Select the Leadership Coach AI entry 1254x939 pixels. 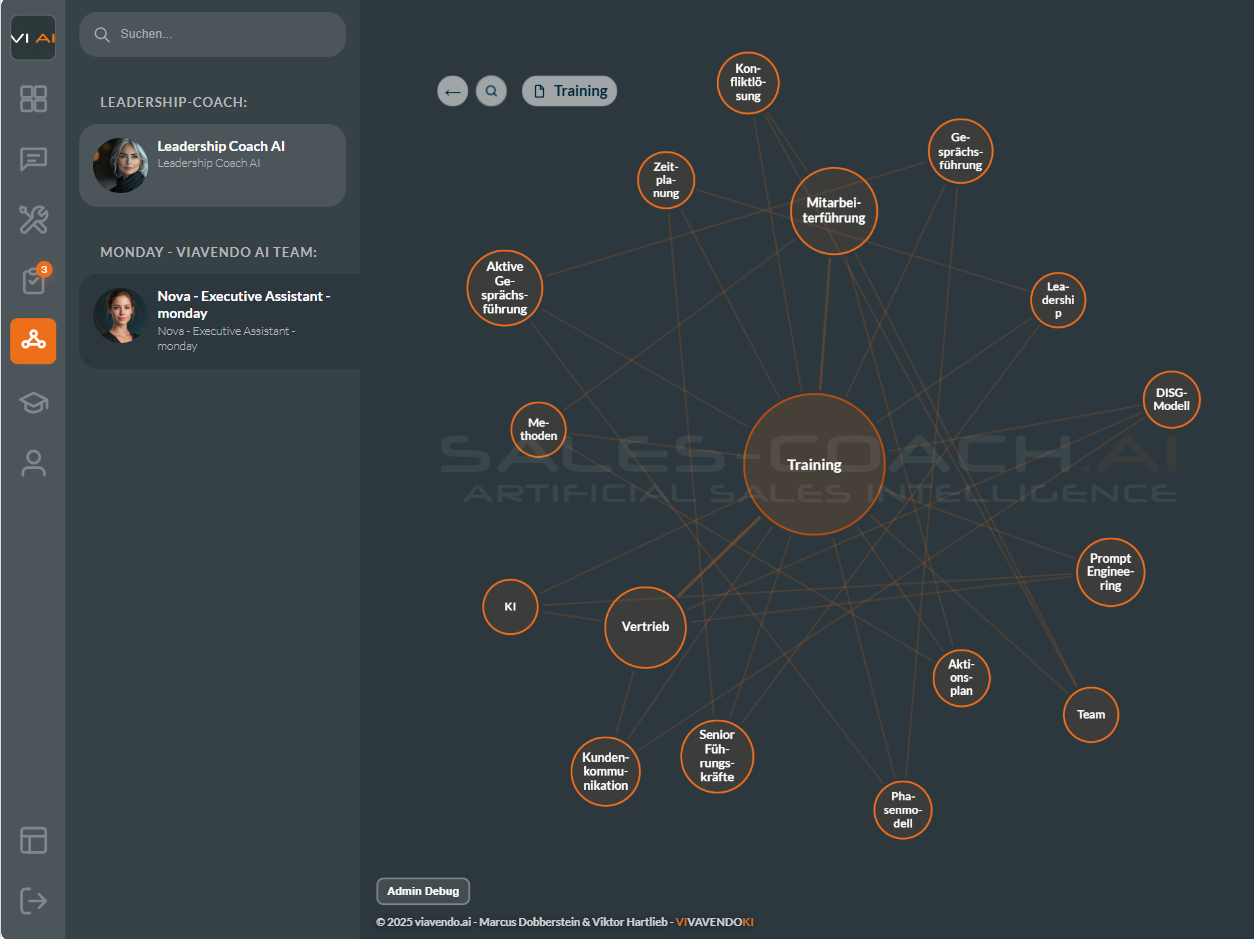click(x=212, y=165)
